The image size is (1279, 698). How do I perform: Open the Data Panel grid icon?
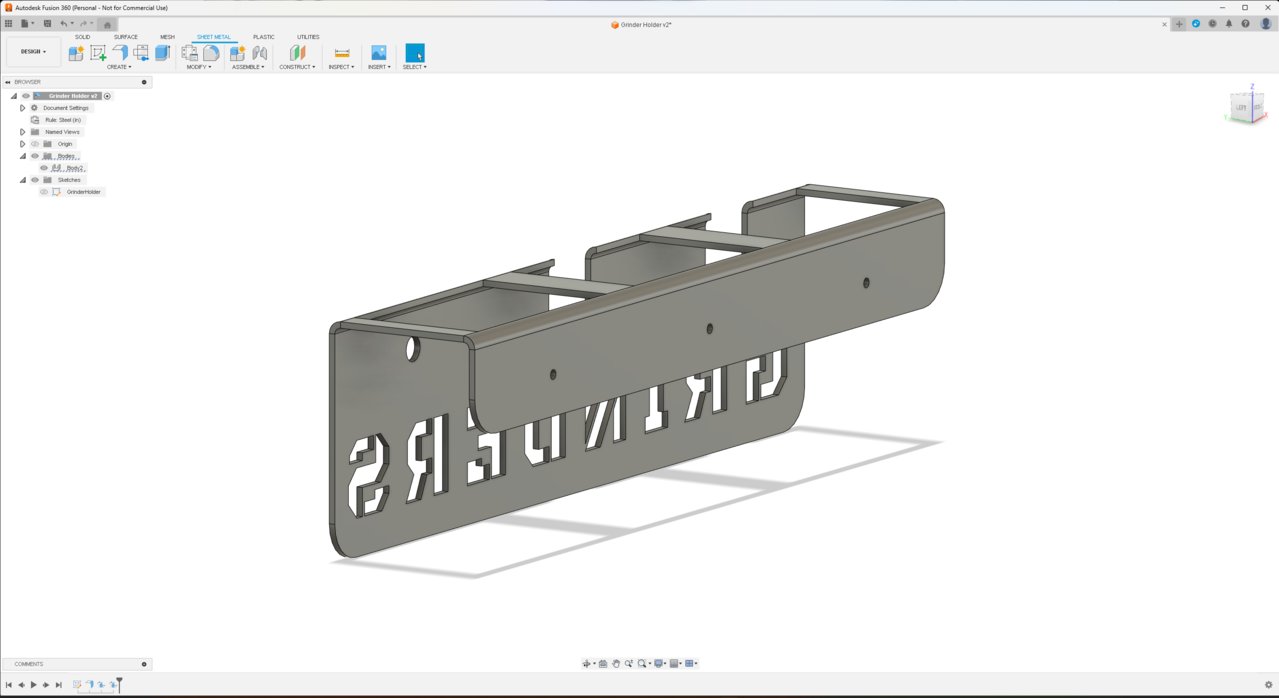(9, 24)
